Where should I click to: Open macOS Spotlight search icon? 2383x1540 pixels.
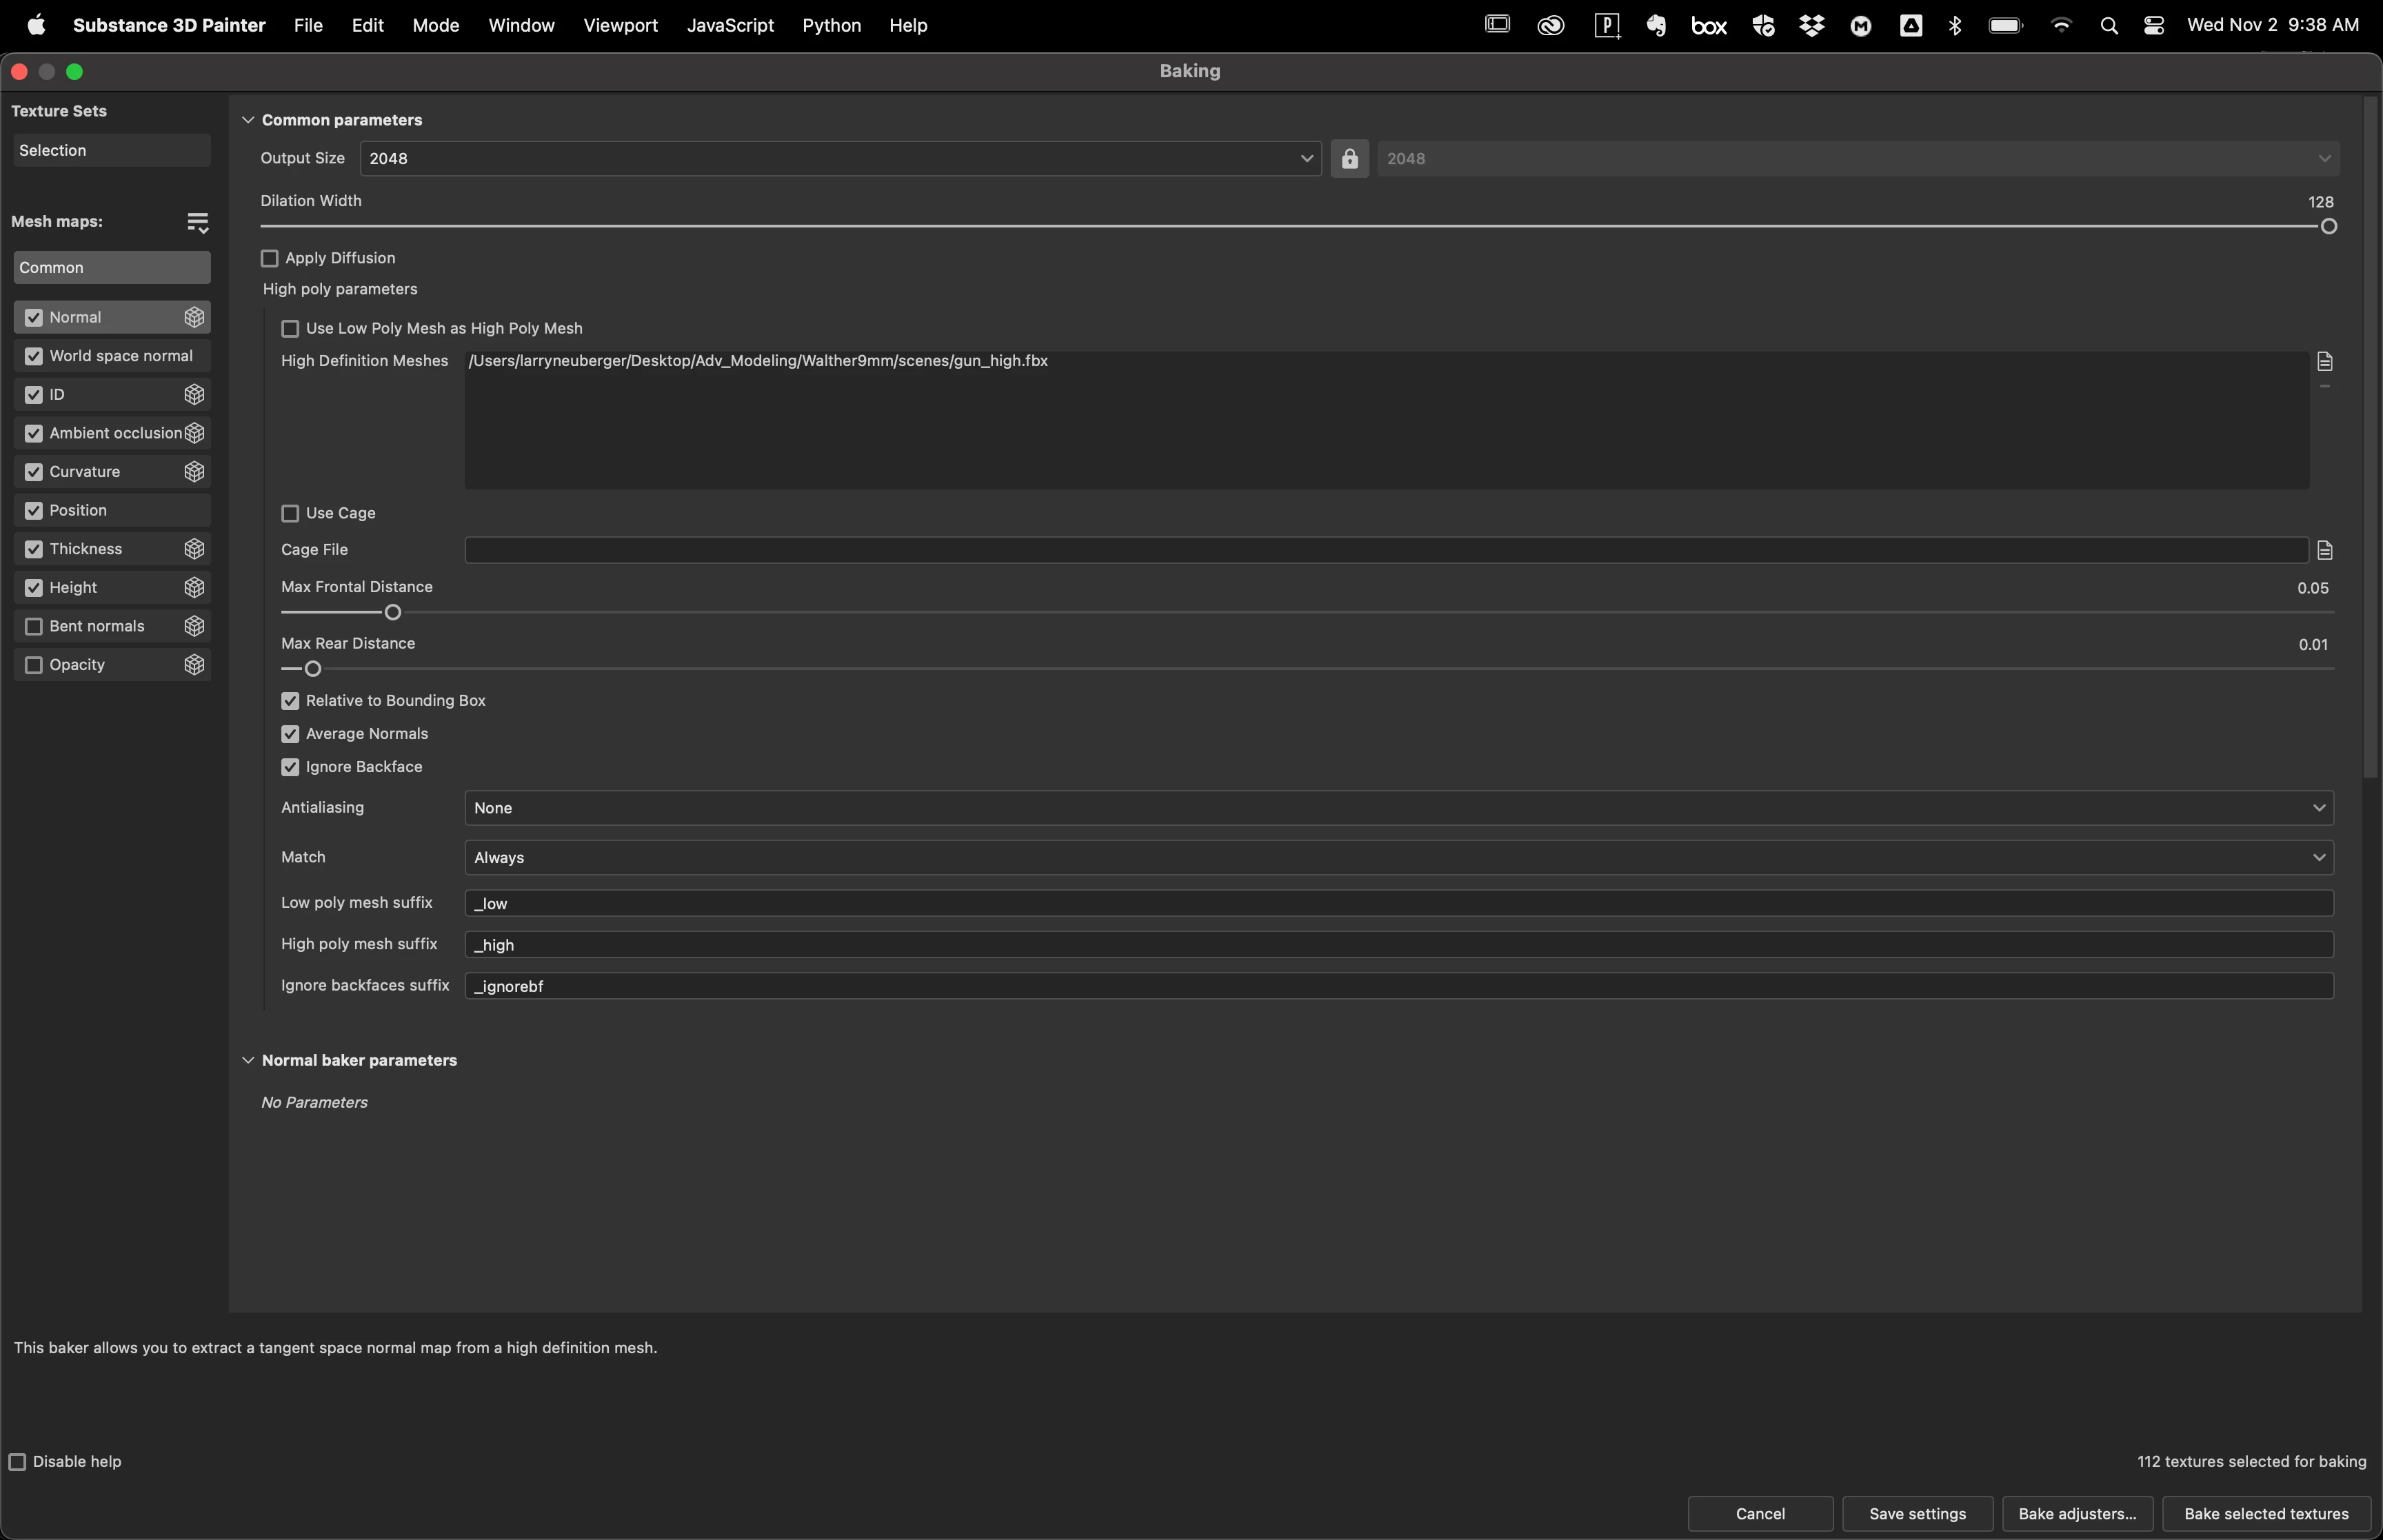pyautogui.click(x=2109, y=26)
